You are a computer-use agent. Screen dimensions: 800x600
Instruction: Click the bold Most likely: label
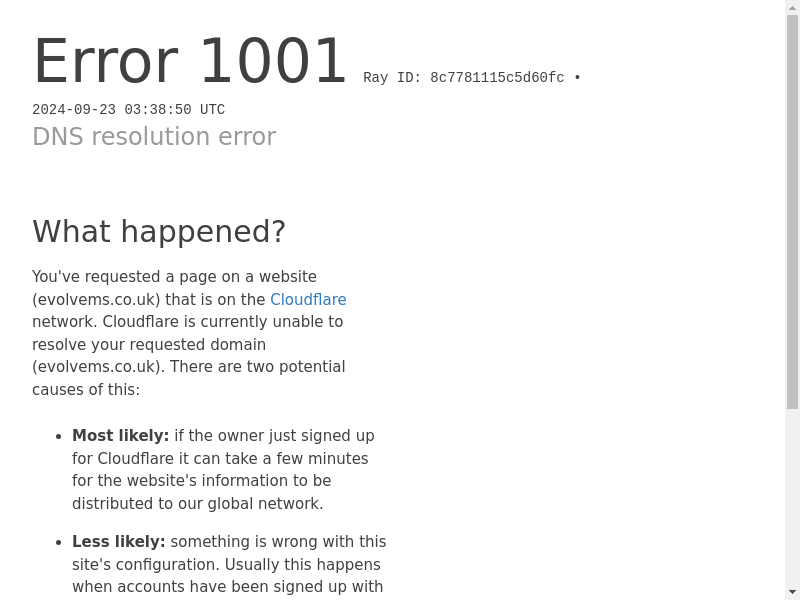coord(120,436)
